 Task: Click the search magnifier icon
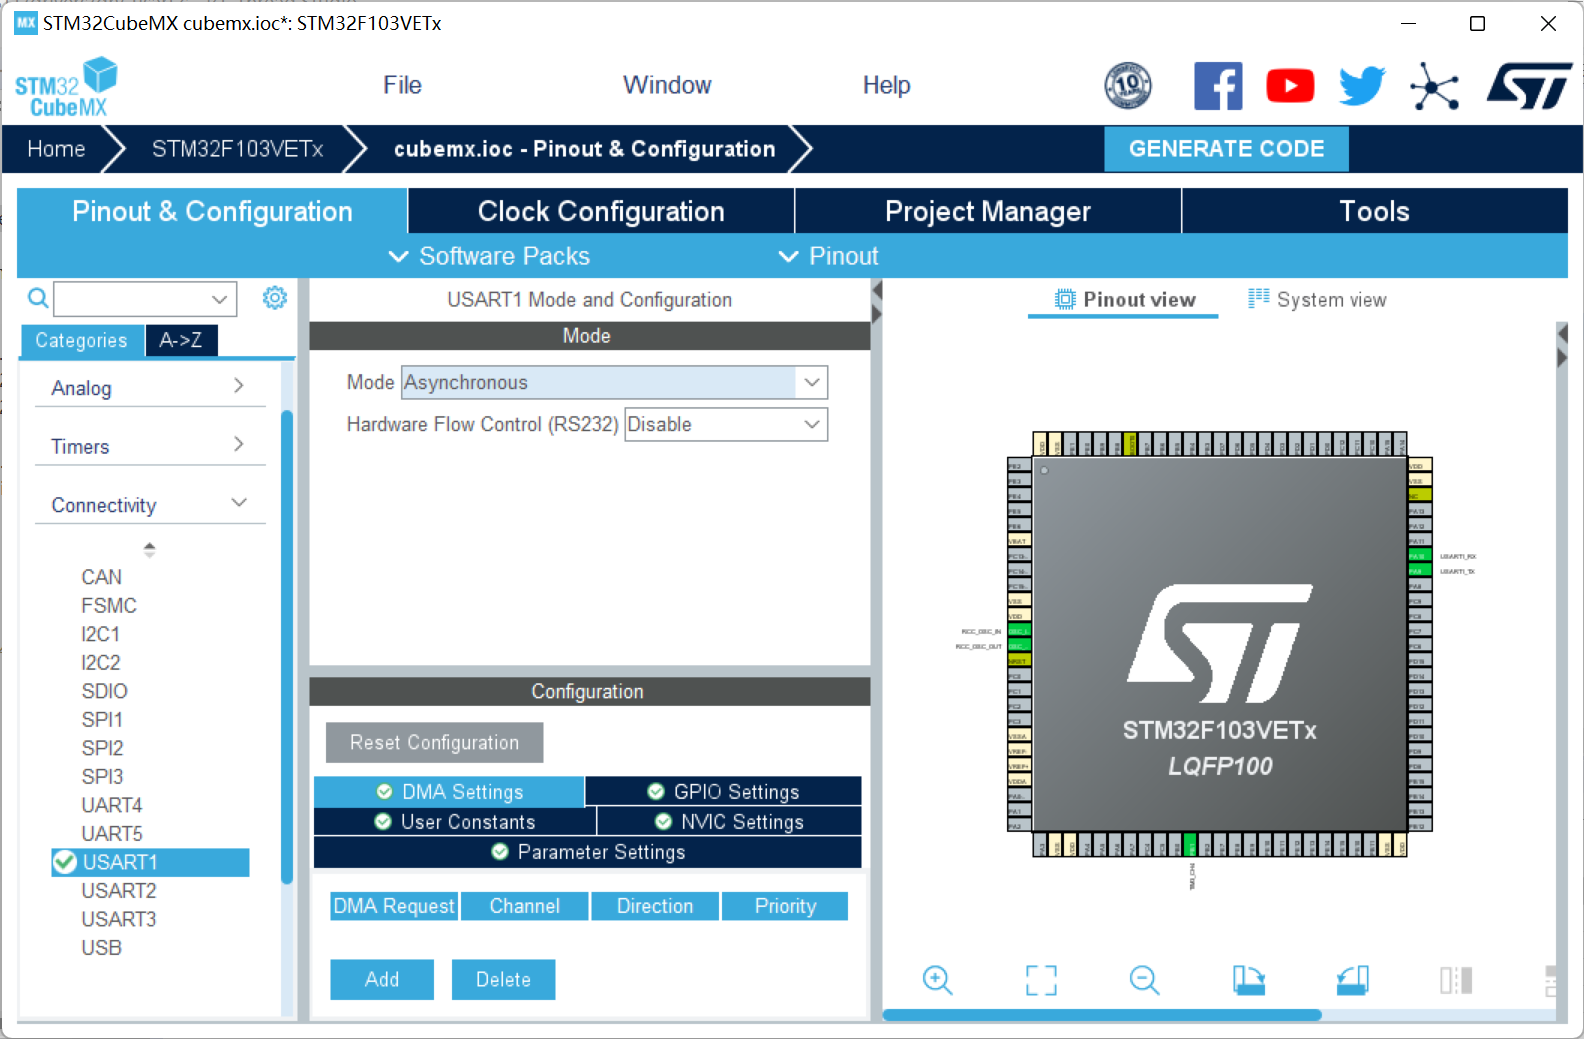click(x=37, y=298)
